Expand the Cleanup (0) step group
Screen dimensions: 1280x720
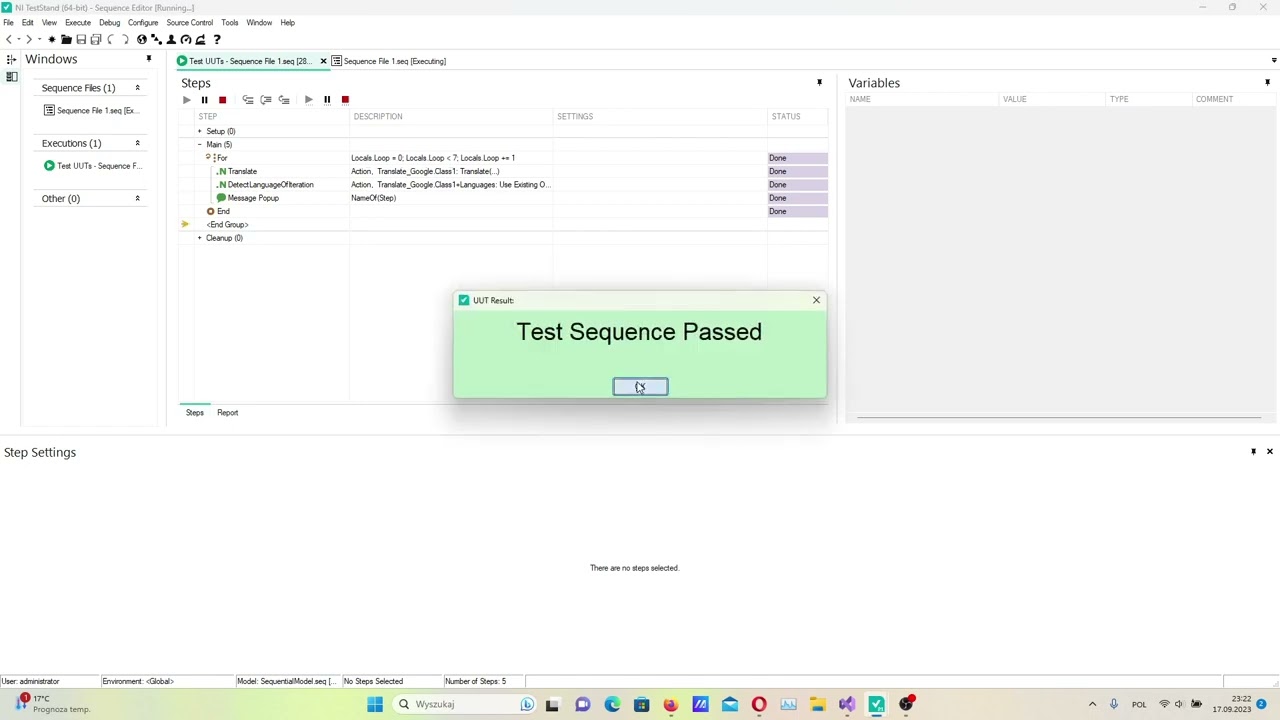click(199, 238)
